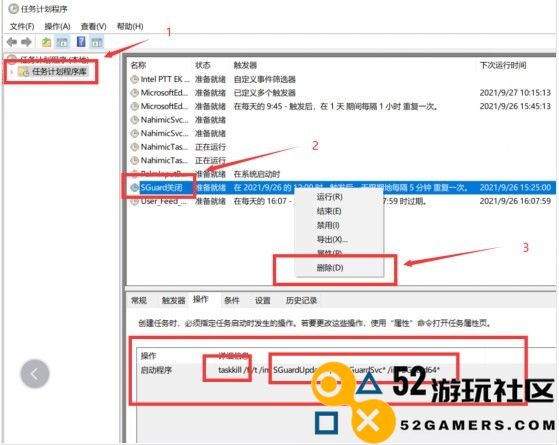Open the 文件(F) menu
Image resolution: width=559 pixels, height=445 pixels.
click(x=22, y=26)
